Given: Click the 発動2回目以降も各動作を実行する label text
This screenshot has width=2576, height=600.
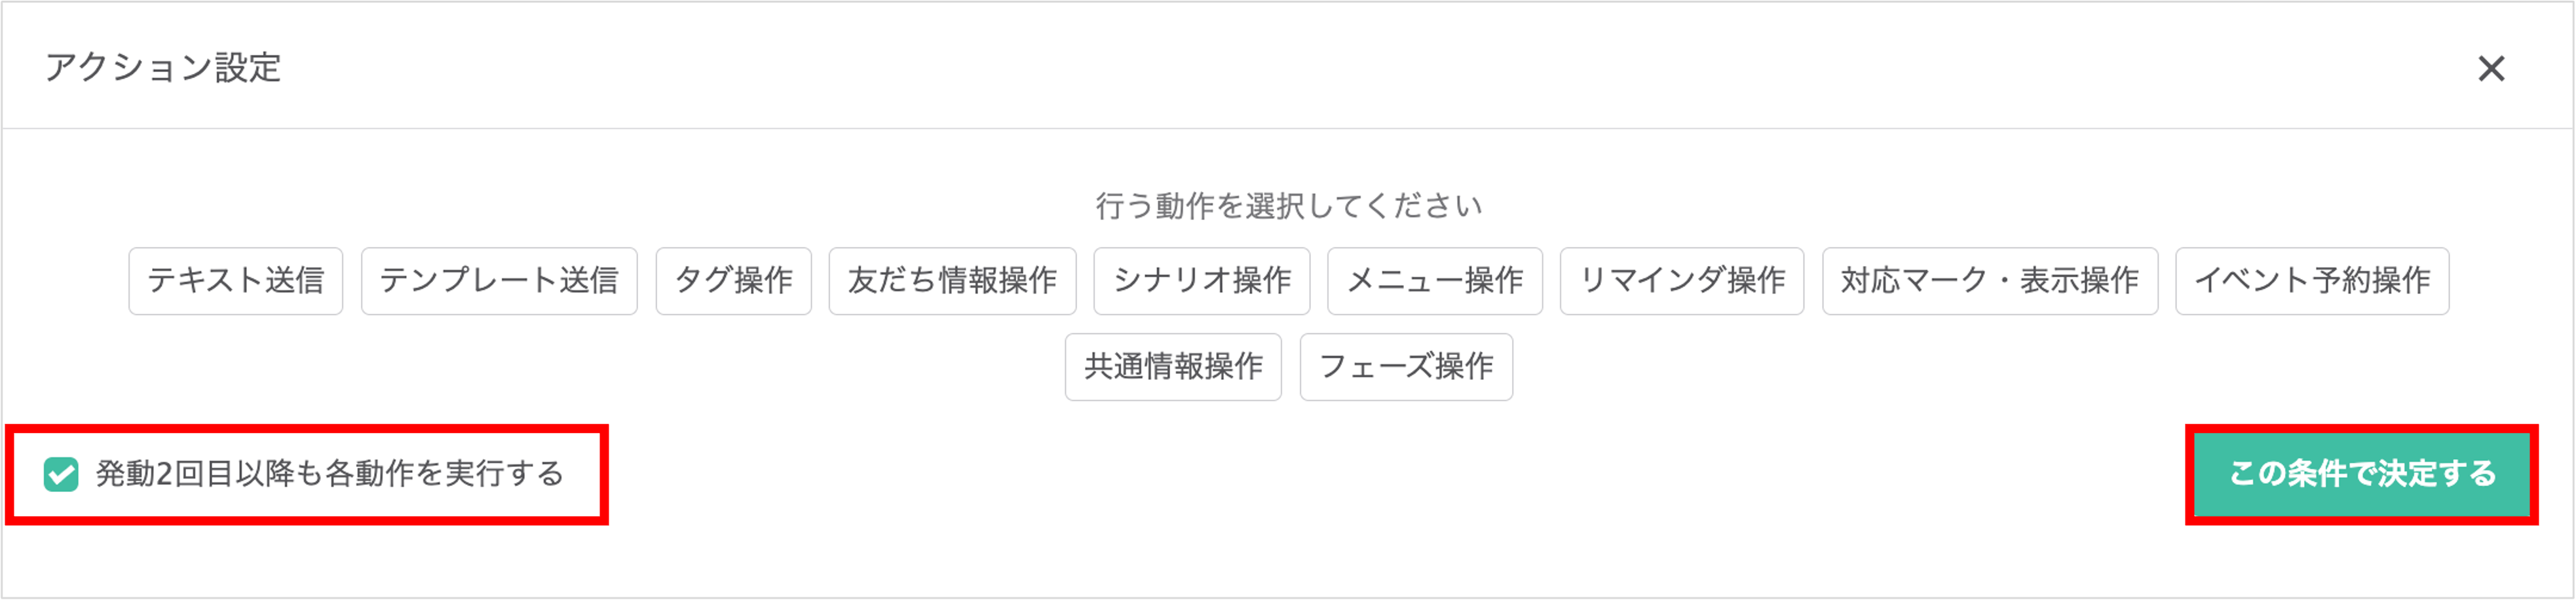Looking at the screenshot, I should [x=330, y=474].
